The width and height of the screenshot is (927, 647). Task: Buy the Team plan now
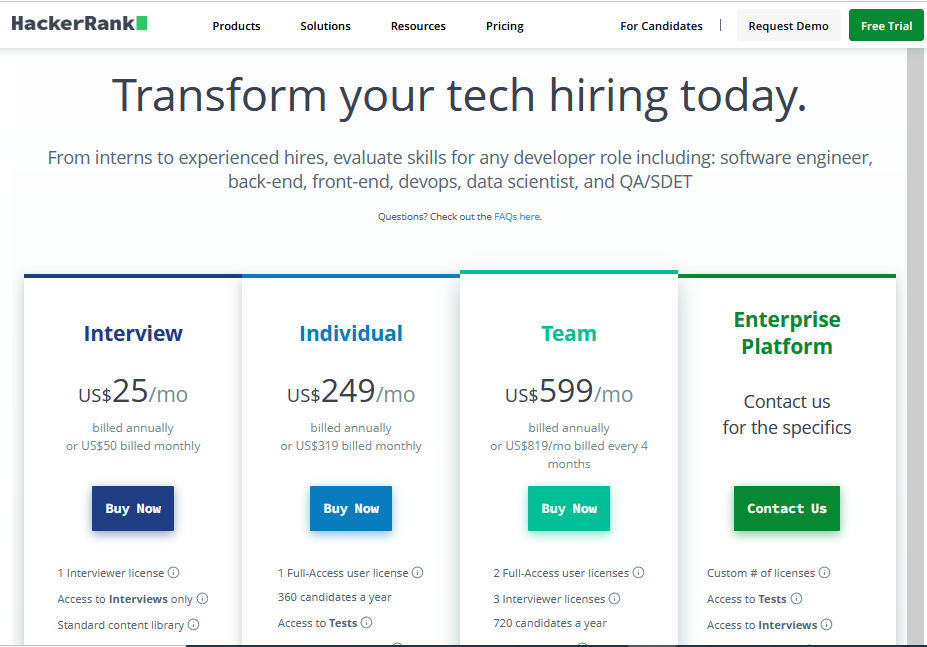pyautogui.click(x=569, y=509)
